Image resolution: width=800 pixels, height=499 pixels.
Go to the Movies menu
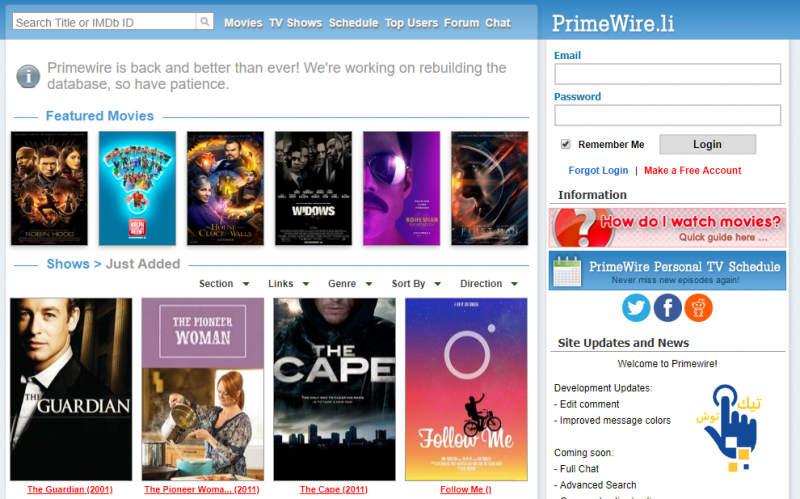[x=243, y=23]
